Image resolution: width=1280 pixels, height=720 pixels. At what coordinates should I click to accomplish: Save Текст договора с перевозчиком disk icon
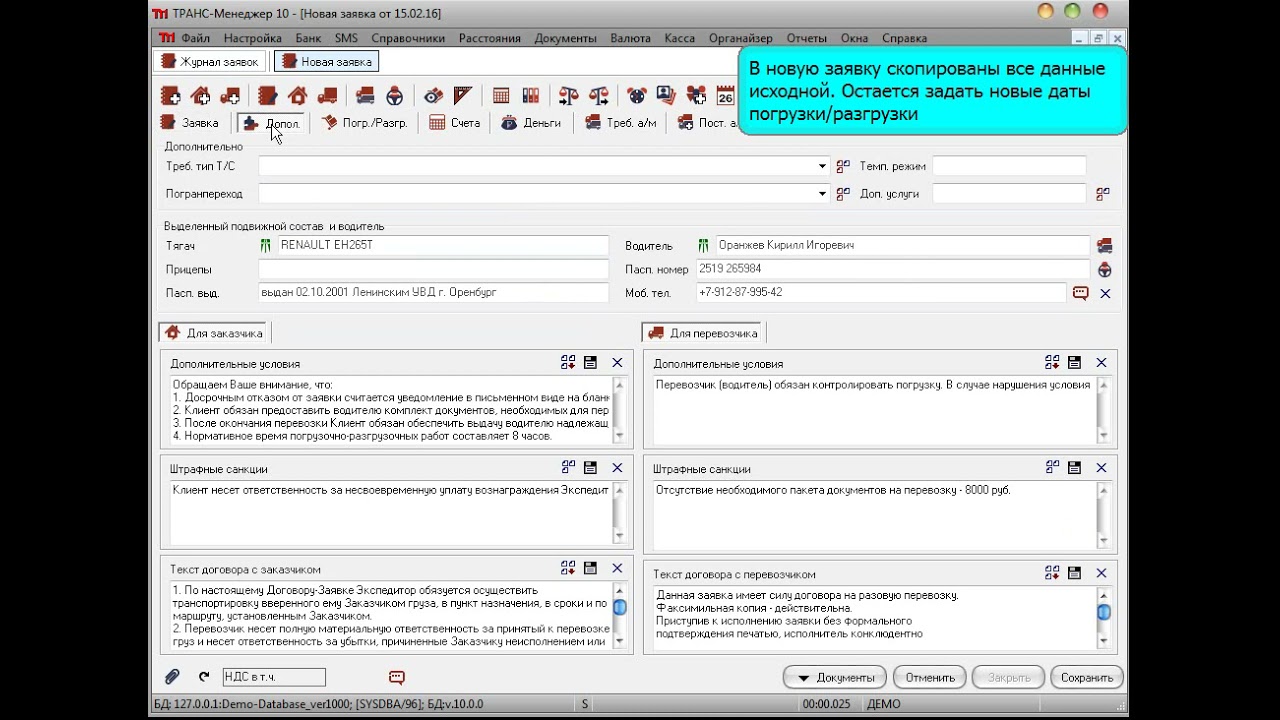(1074, 573)
